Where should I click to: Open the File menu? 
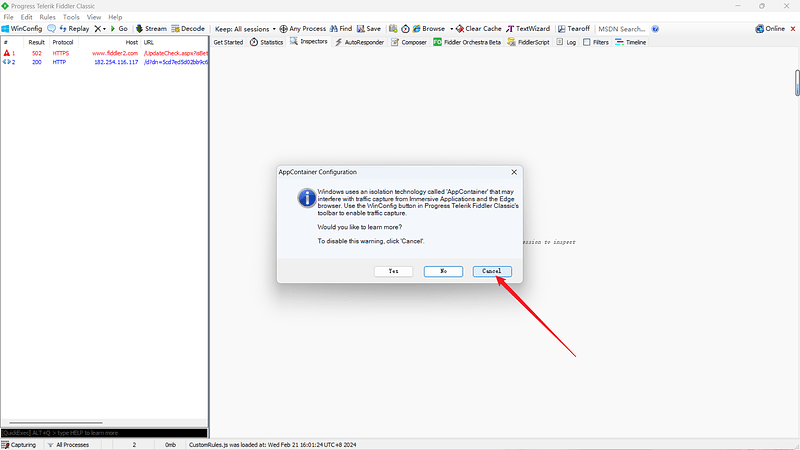coord(9,17)
